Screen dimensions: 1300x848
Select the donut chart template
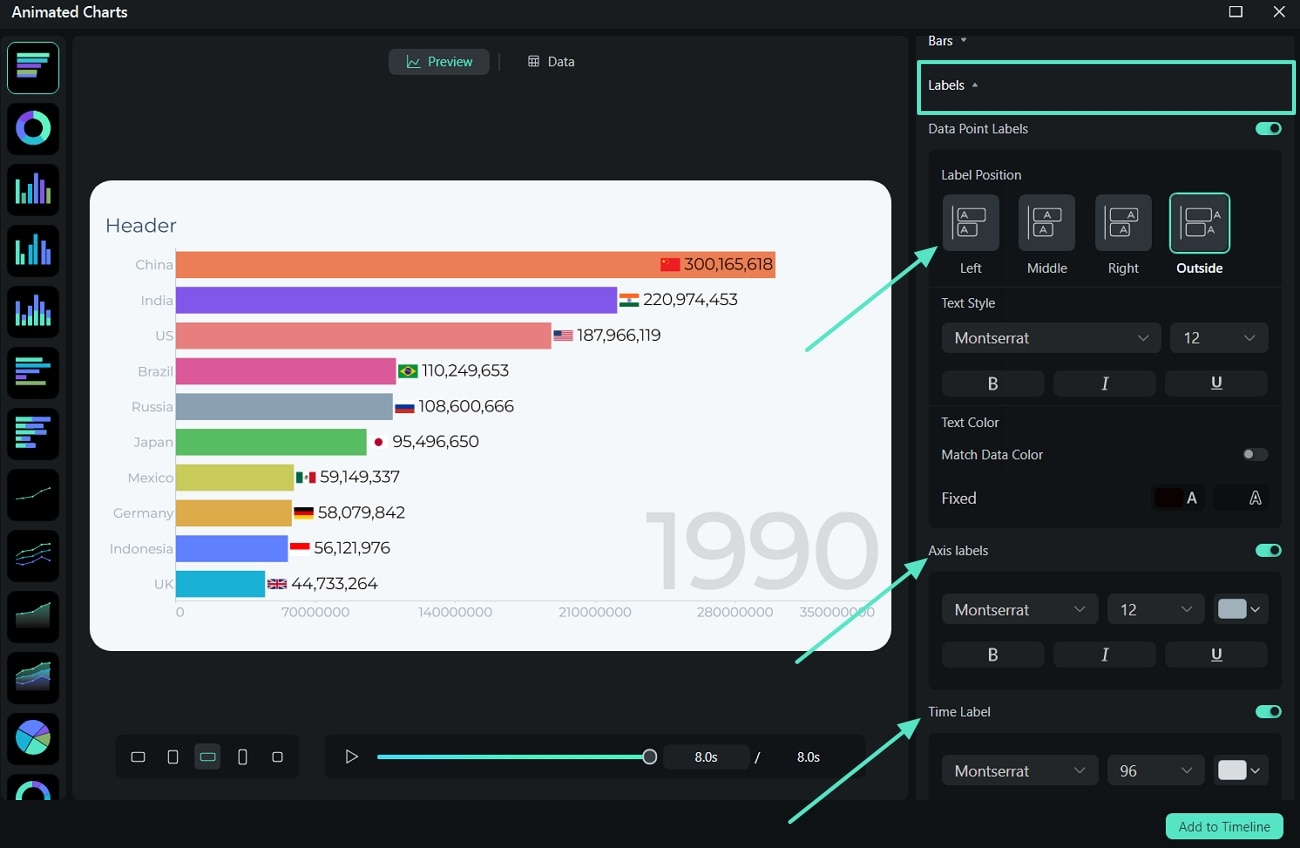(x=33, y=128)
